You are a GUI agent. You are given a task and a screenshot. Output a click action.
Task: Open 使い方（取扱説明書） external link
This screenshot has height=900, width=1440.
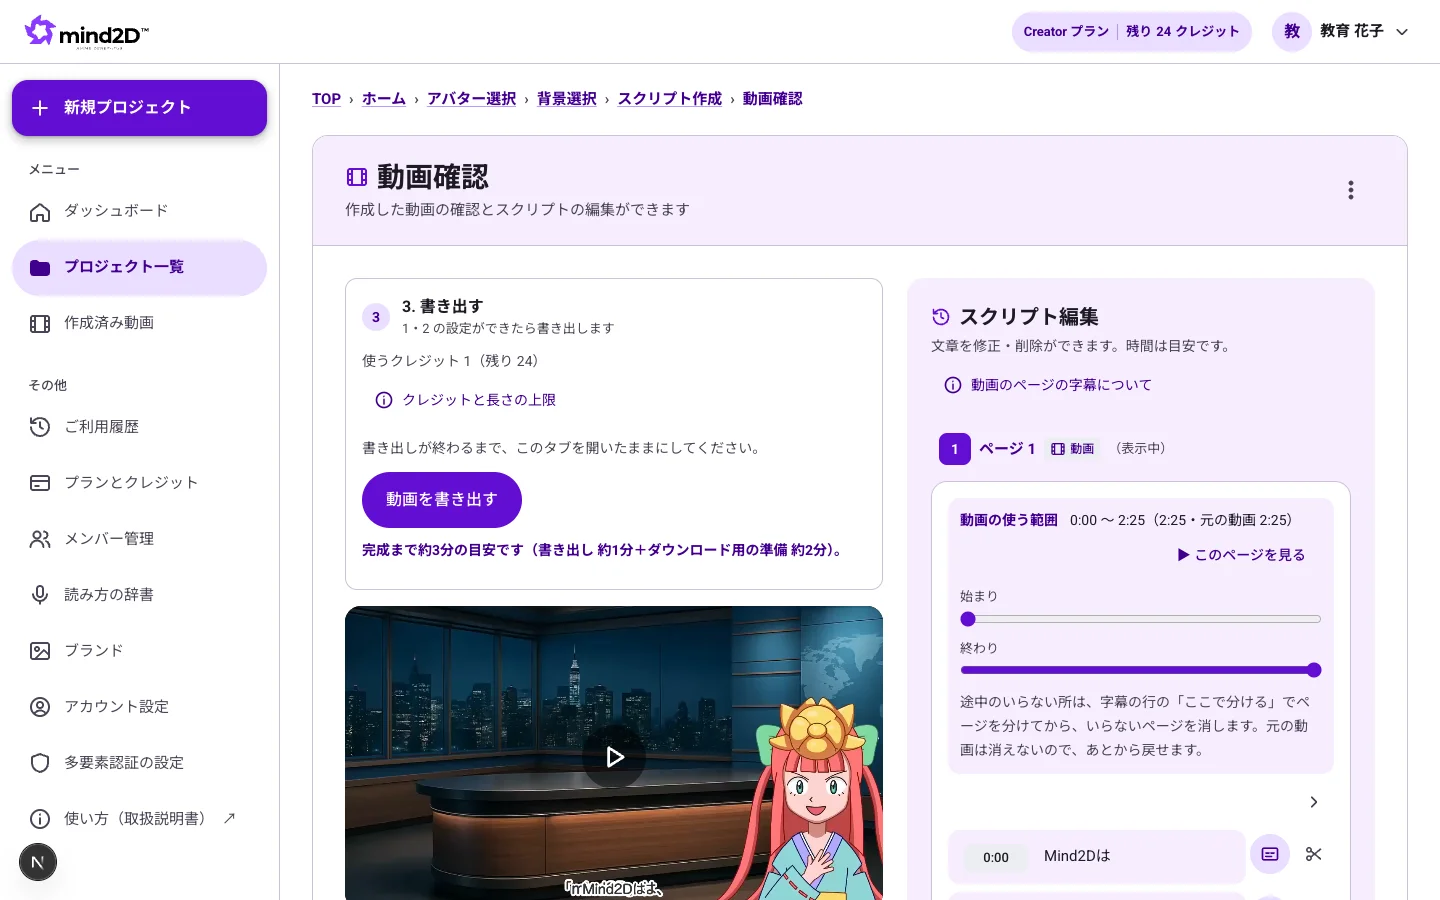139,819
